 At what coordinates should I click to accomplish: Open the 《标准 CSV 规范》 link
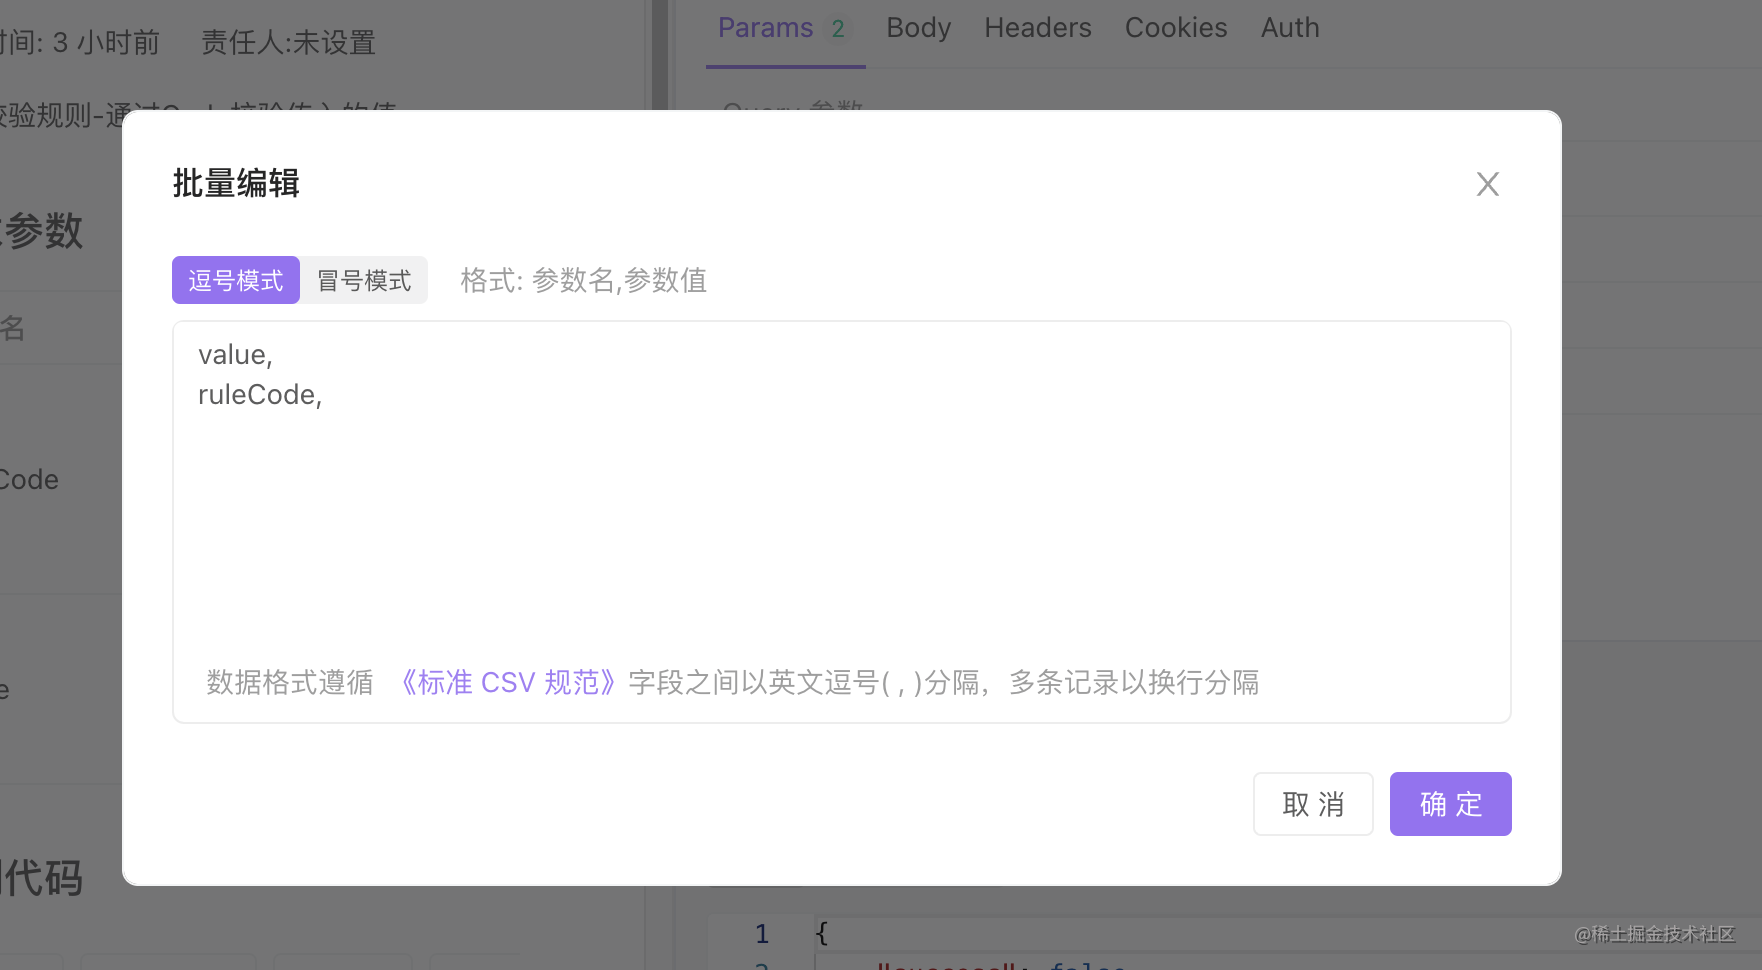[508, 683]
